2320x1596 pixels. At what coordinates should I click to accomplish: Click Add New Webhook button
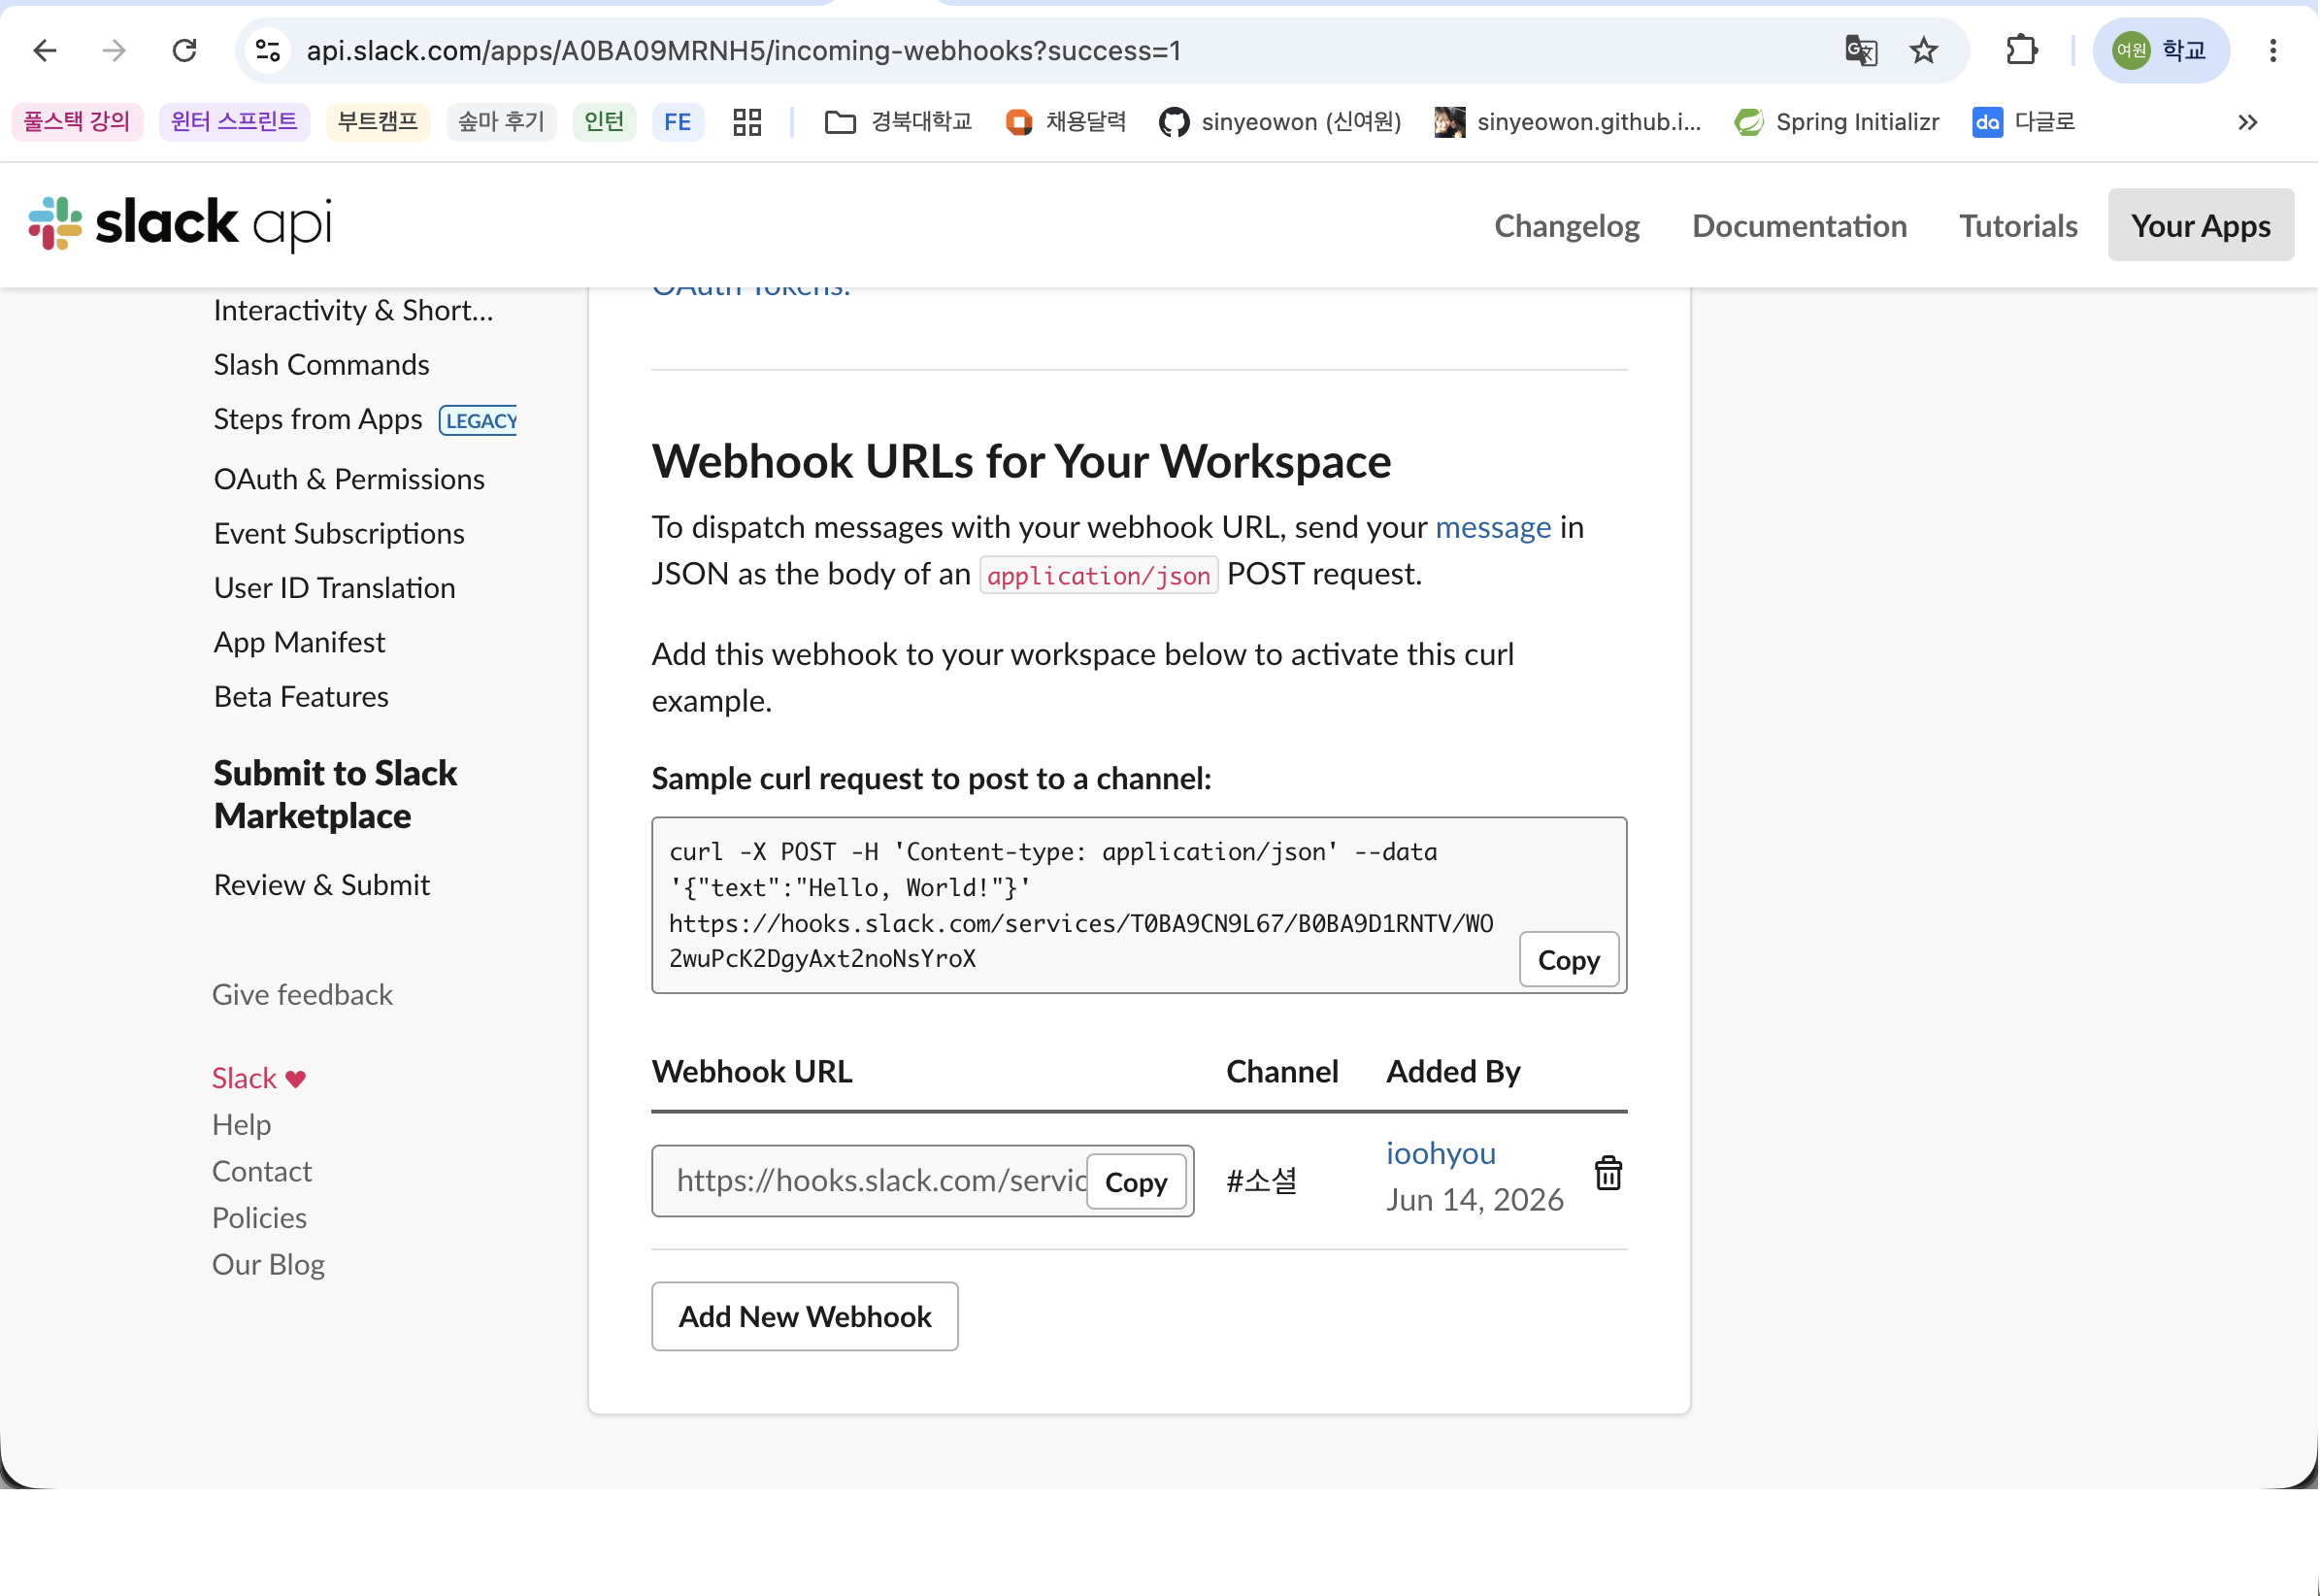click(x=805, y=1317)
